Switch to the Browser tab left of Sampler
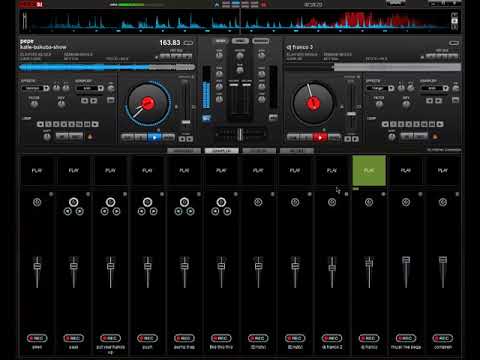This screenshot has width=480, height=360. point(184,151)
